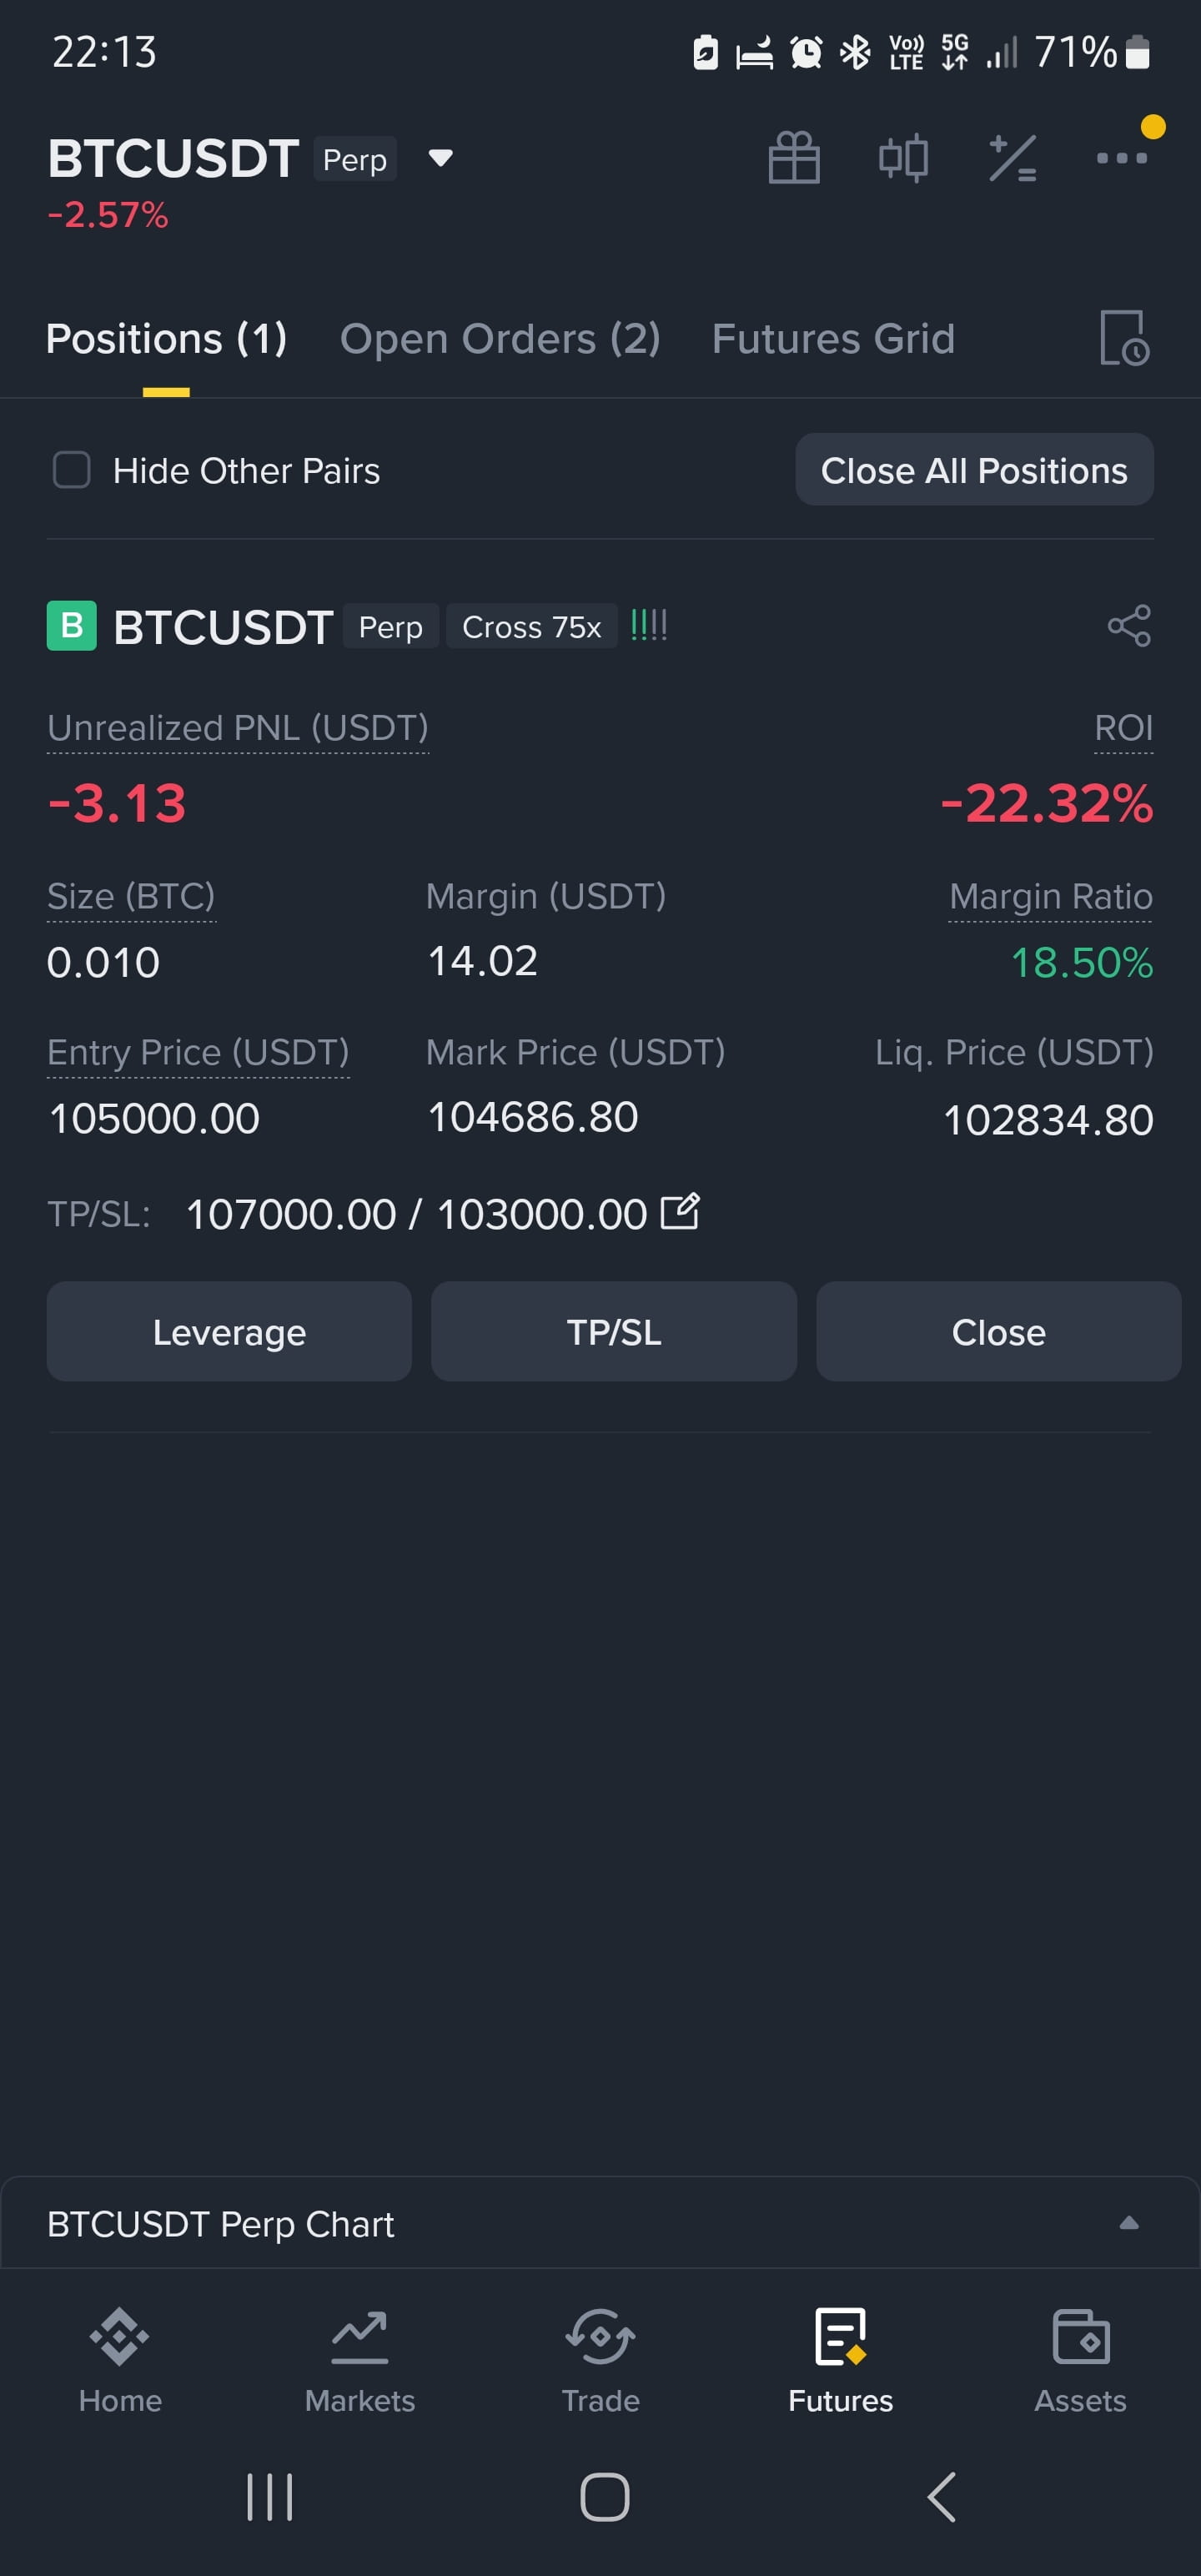The image size is (1201, 2576).
Task: Go to the Assets wallet icon
Action: [x=1080, y=2360]
